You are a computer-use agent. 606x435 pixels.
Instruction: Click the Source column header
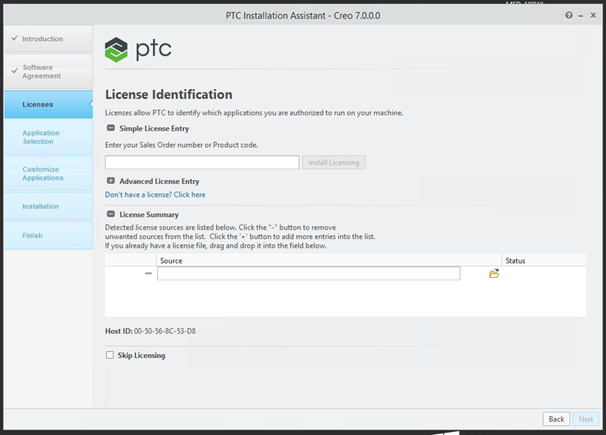pos(329,261)
